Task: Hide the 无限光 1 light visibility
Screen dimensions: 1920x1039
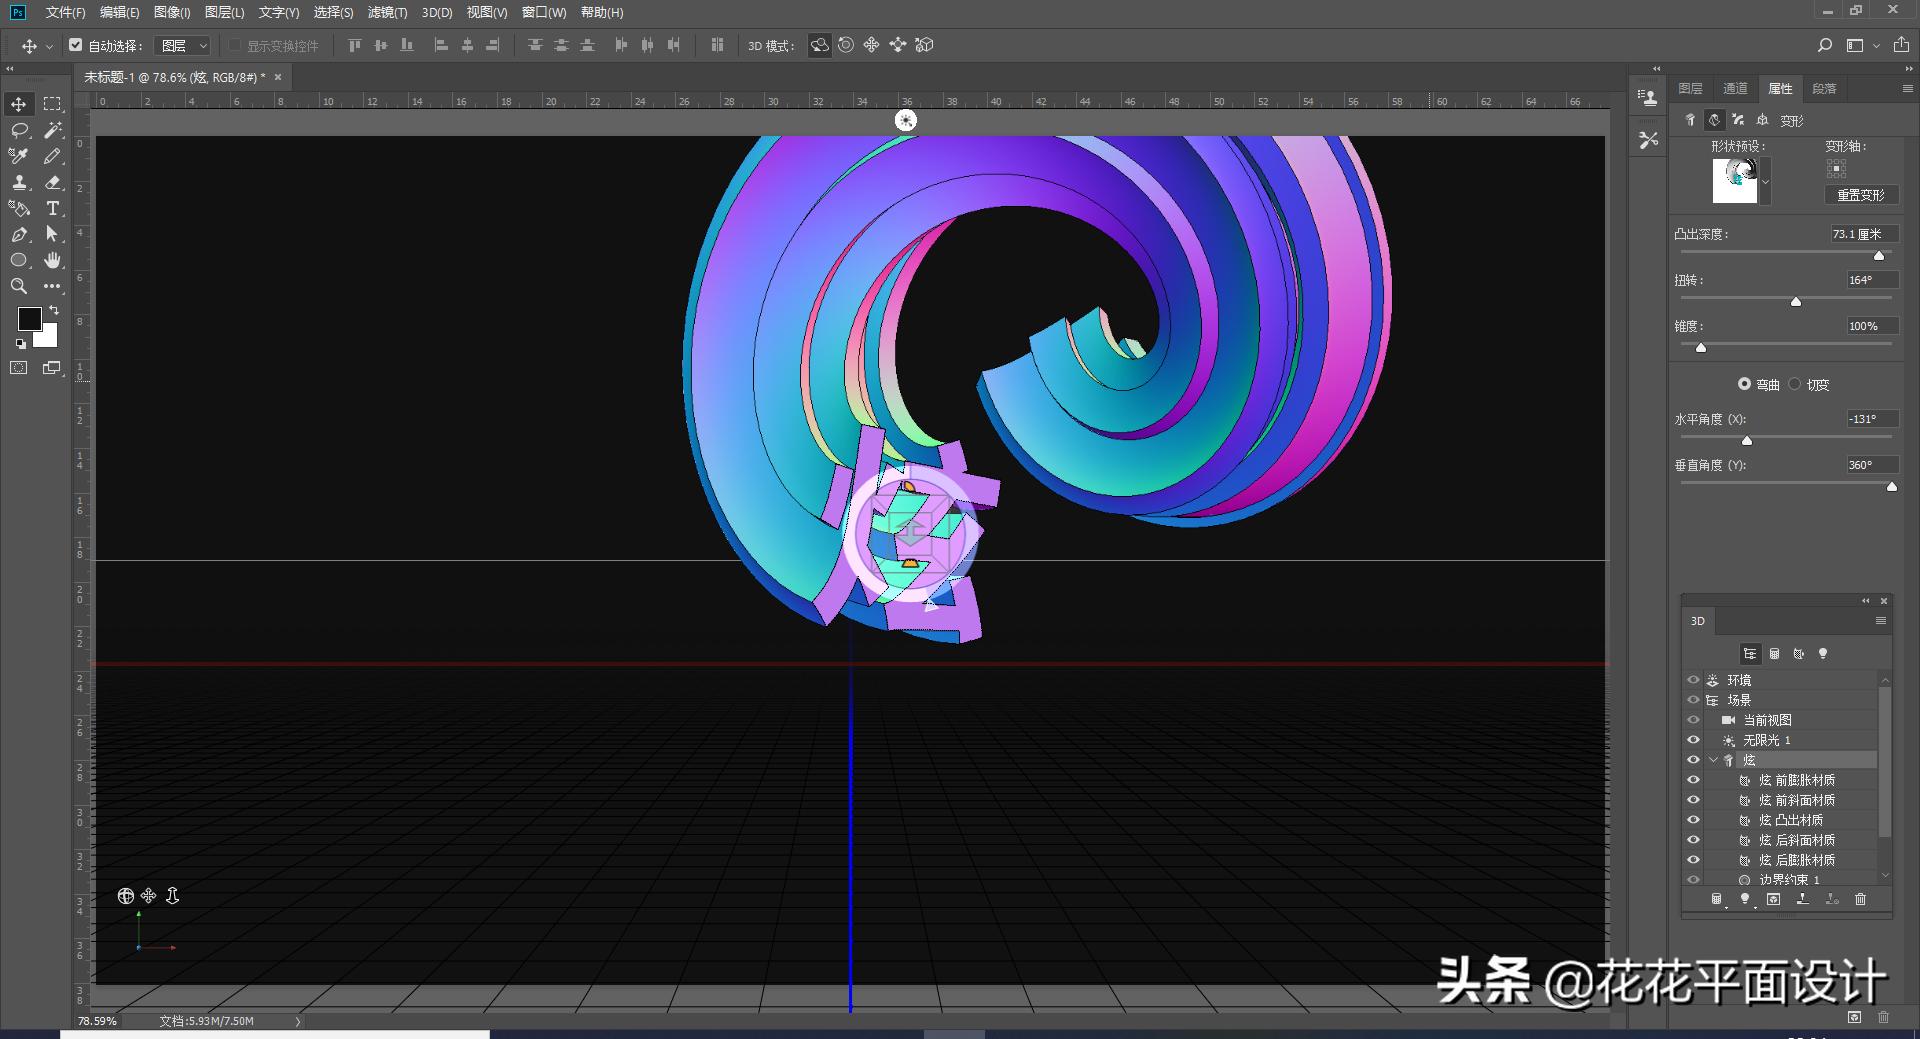Action: pos(1693,740)
